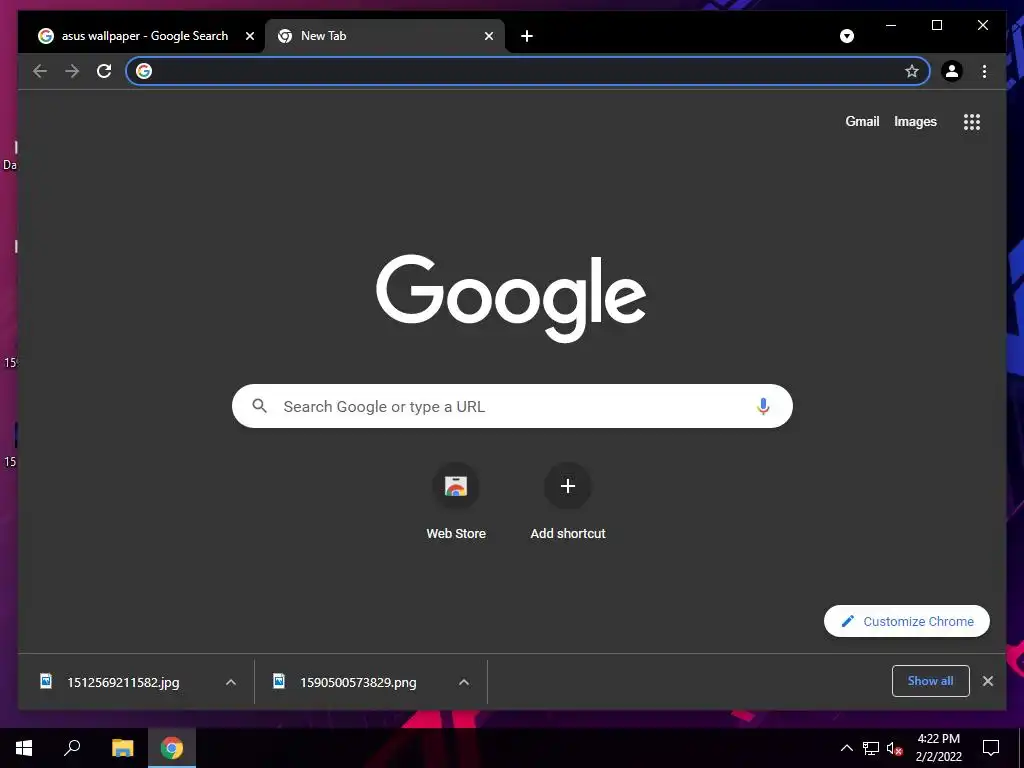This screenshot has width=1024, height=768.
Task: Click the Search Google or type a URL box
Action: coord(512,406)
